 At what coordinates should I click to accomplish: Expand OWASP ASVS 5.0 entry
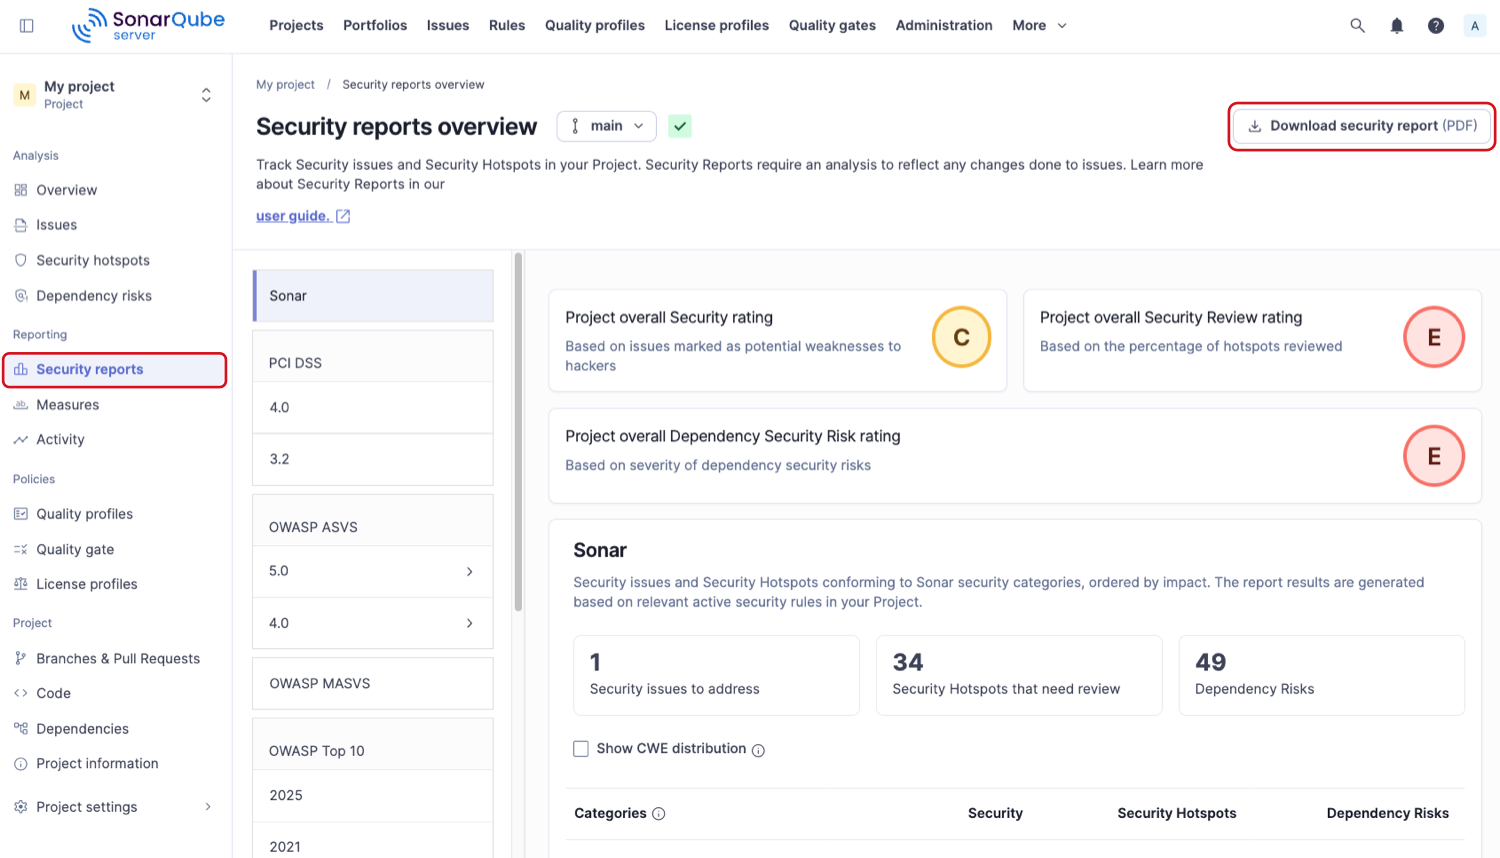(x=373, y=571)
